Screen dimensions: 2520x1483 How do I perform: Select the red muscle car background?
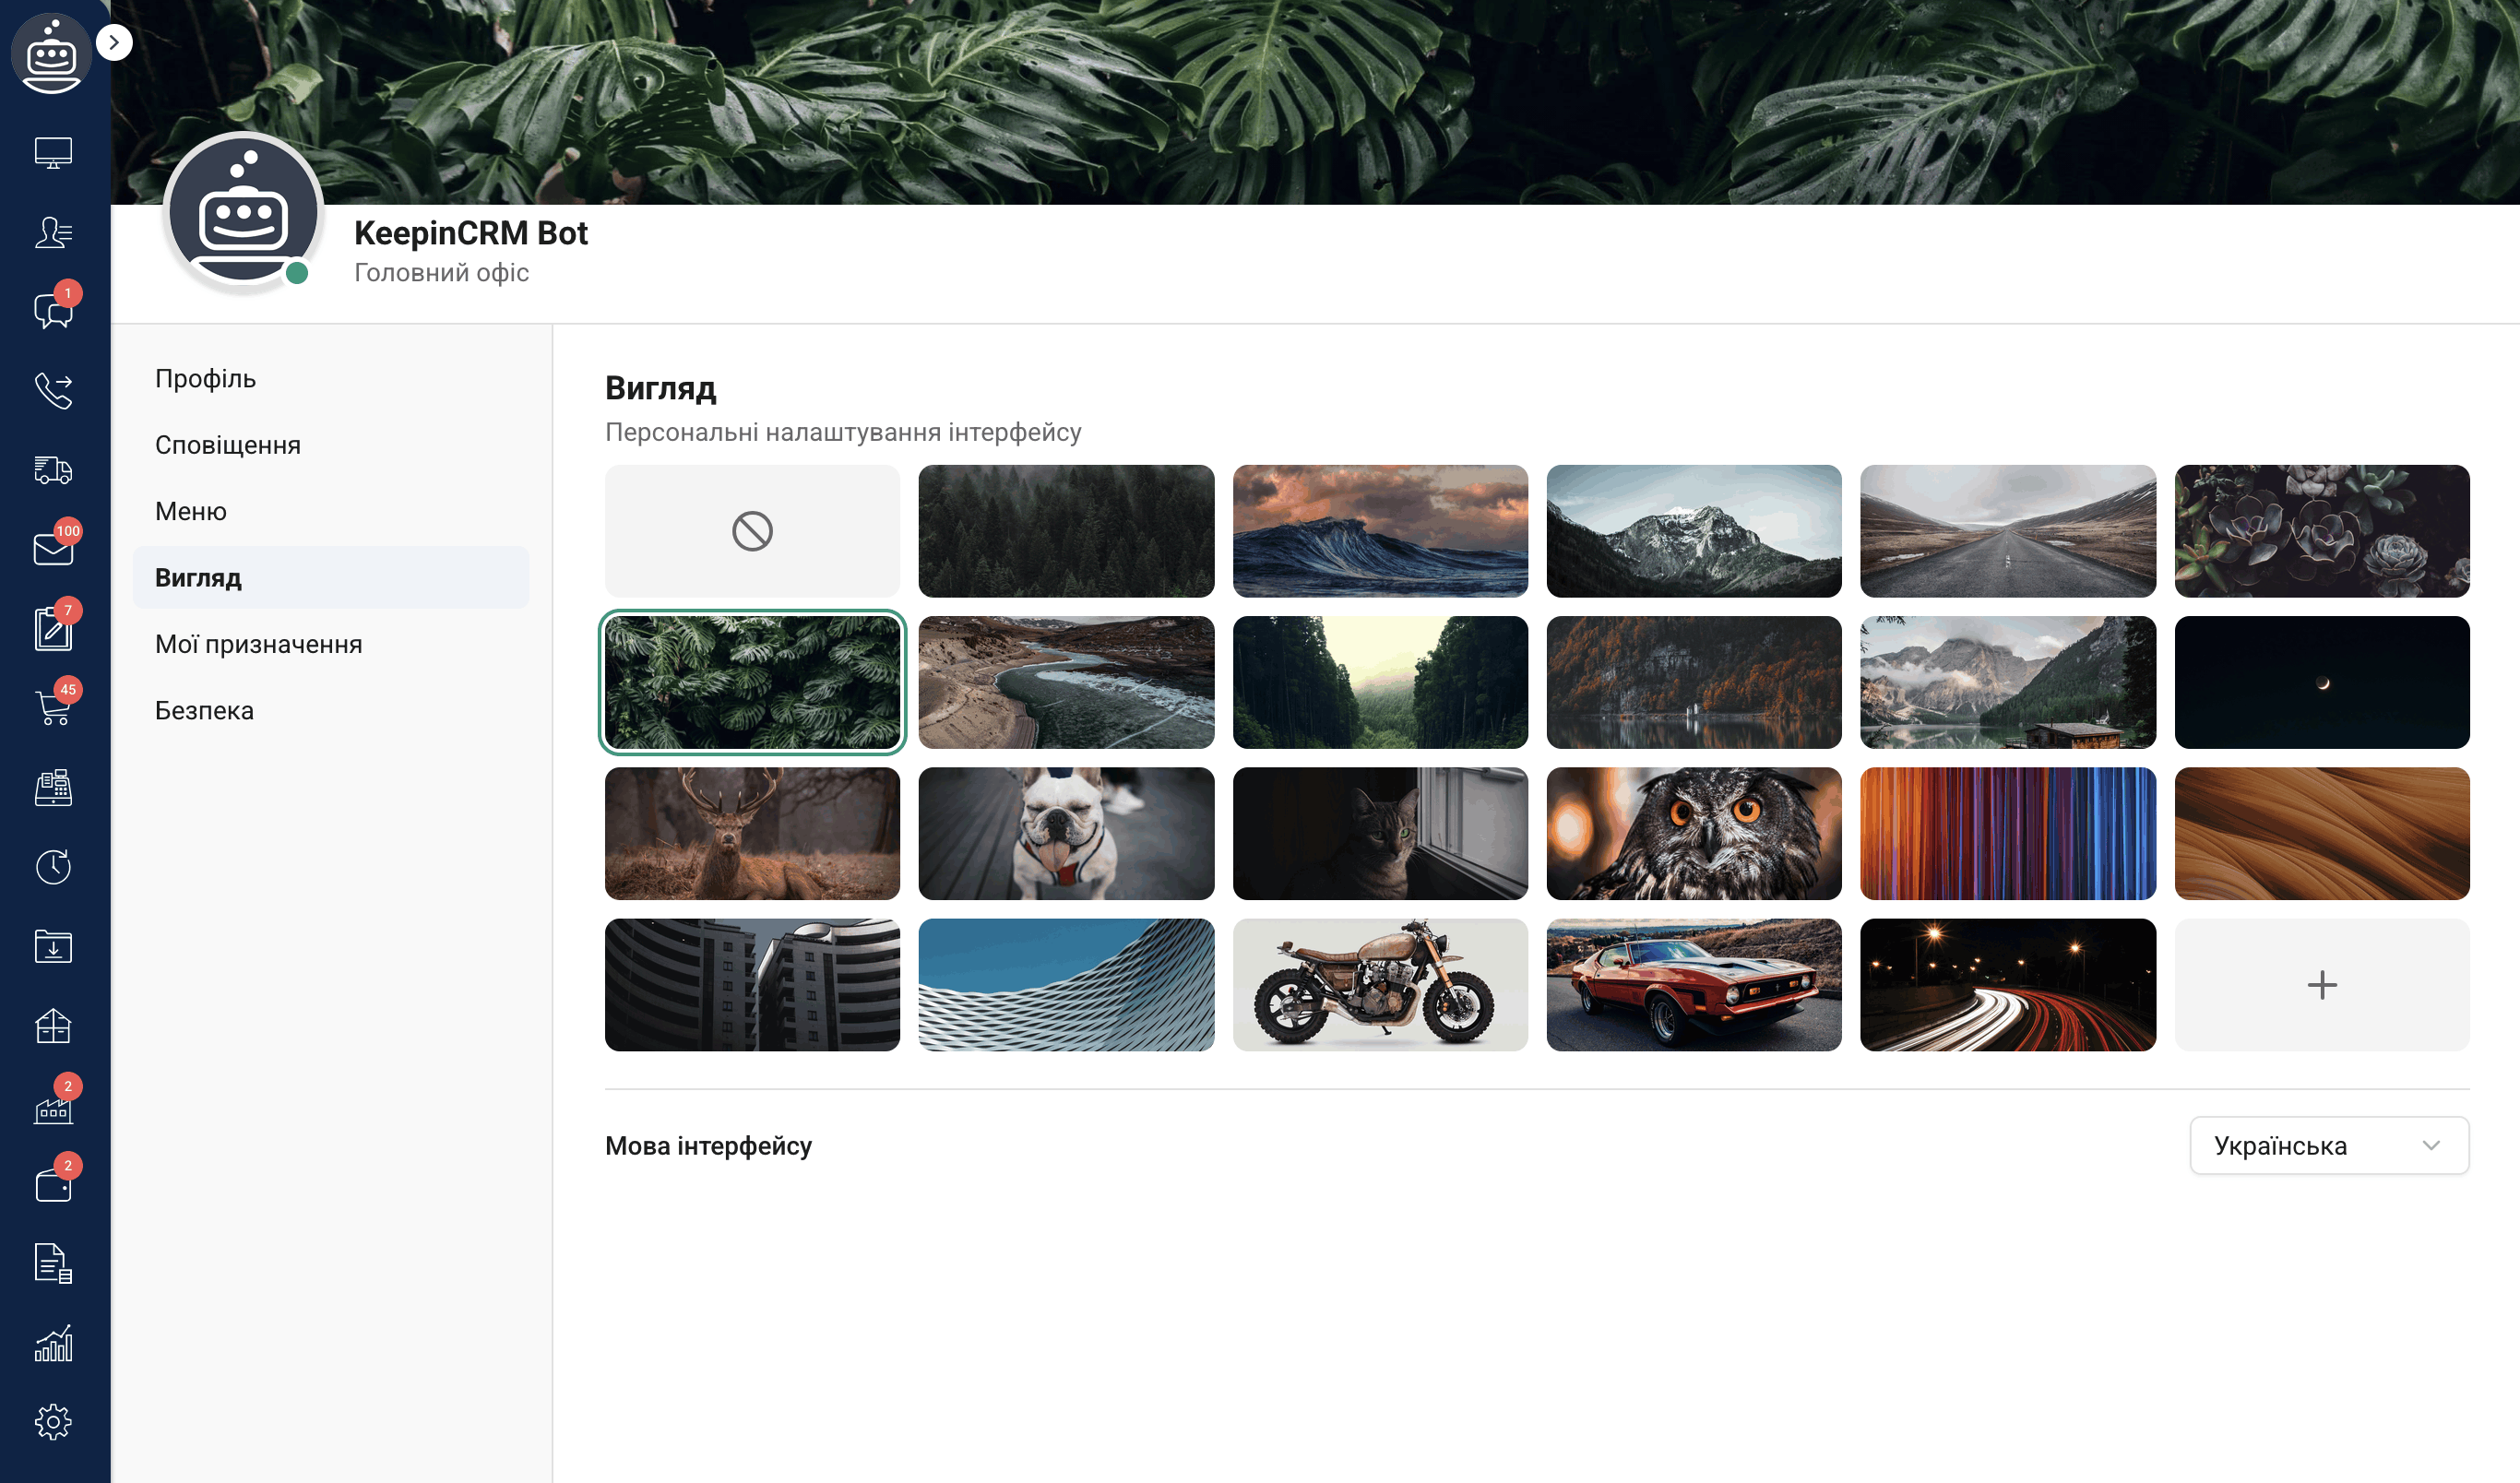pos(1694,985)
